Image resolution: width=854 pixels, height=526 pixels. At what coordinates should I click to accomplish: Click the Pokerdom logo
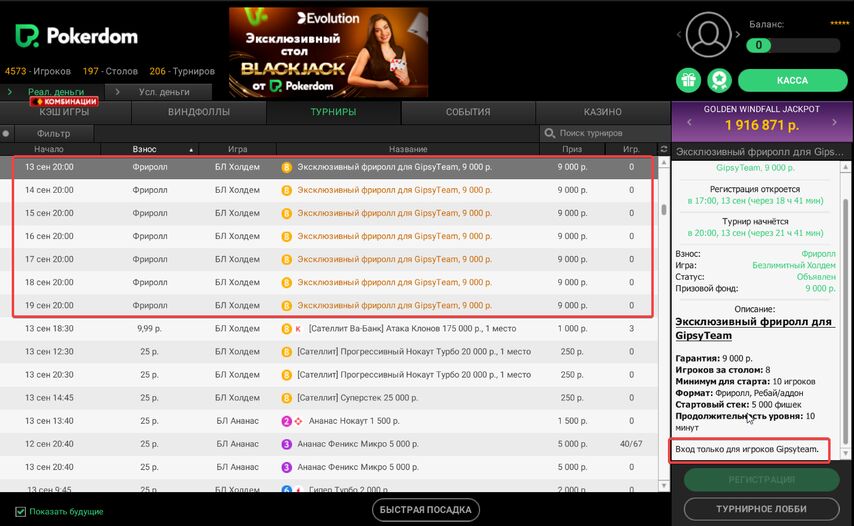click(76, 36)
